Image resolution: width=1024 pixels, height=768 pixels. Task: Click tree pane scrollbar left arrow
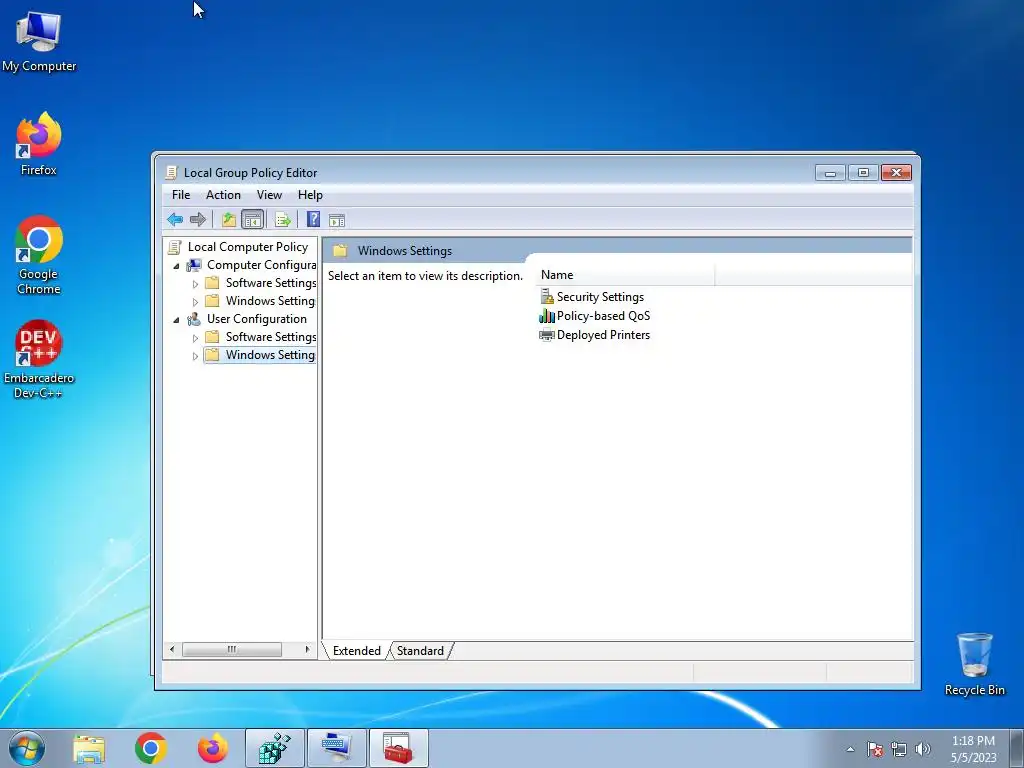click(x=172, y=649)
